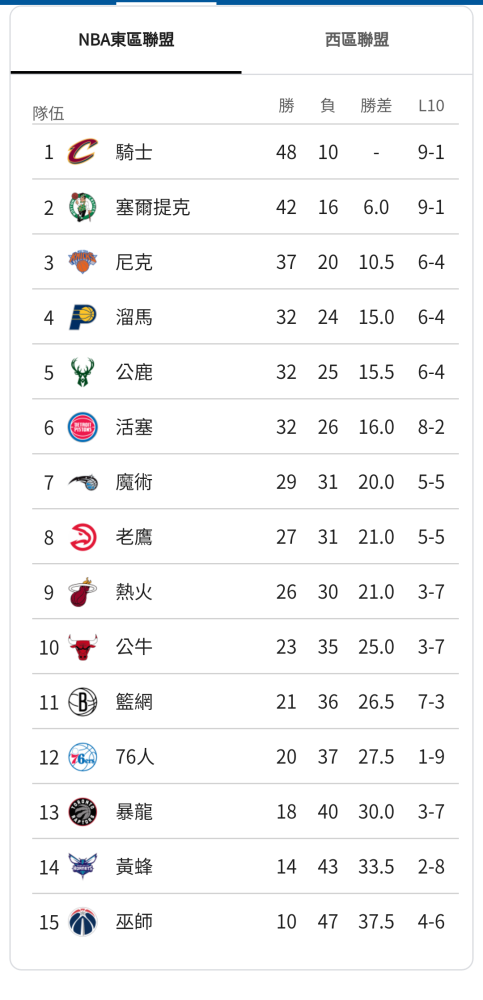Click the Knicks team logo

83,262
